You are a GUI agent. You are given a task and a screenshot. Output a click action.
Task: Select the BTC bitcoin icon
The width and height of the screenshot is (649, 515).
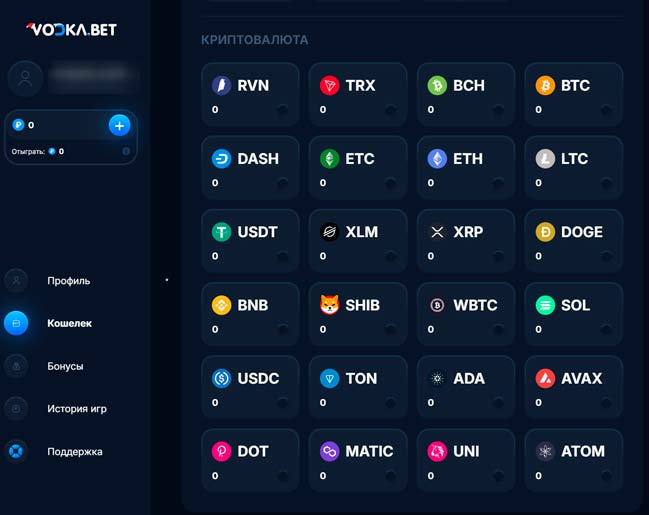tap(545, 86)
